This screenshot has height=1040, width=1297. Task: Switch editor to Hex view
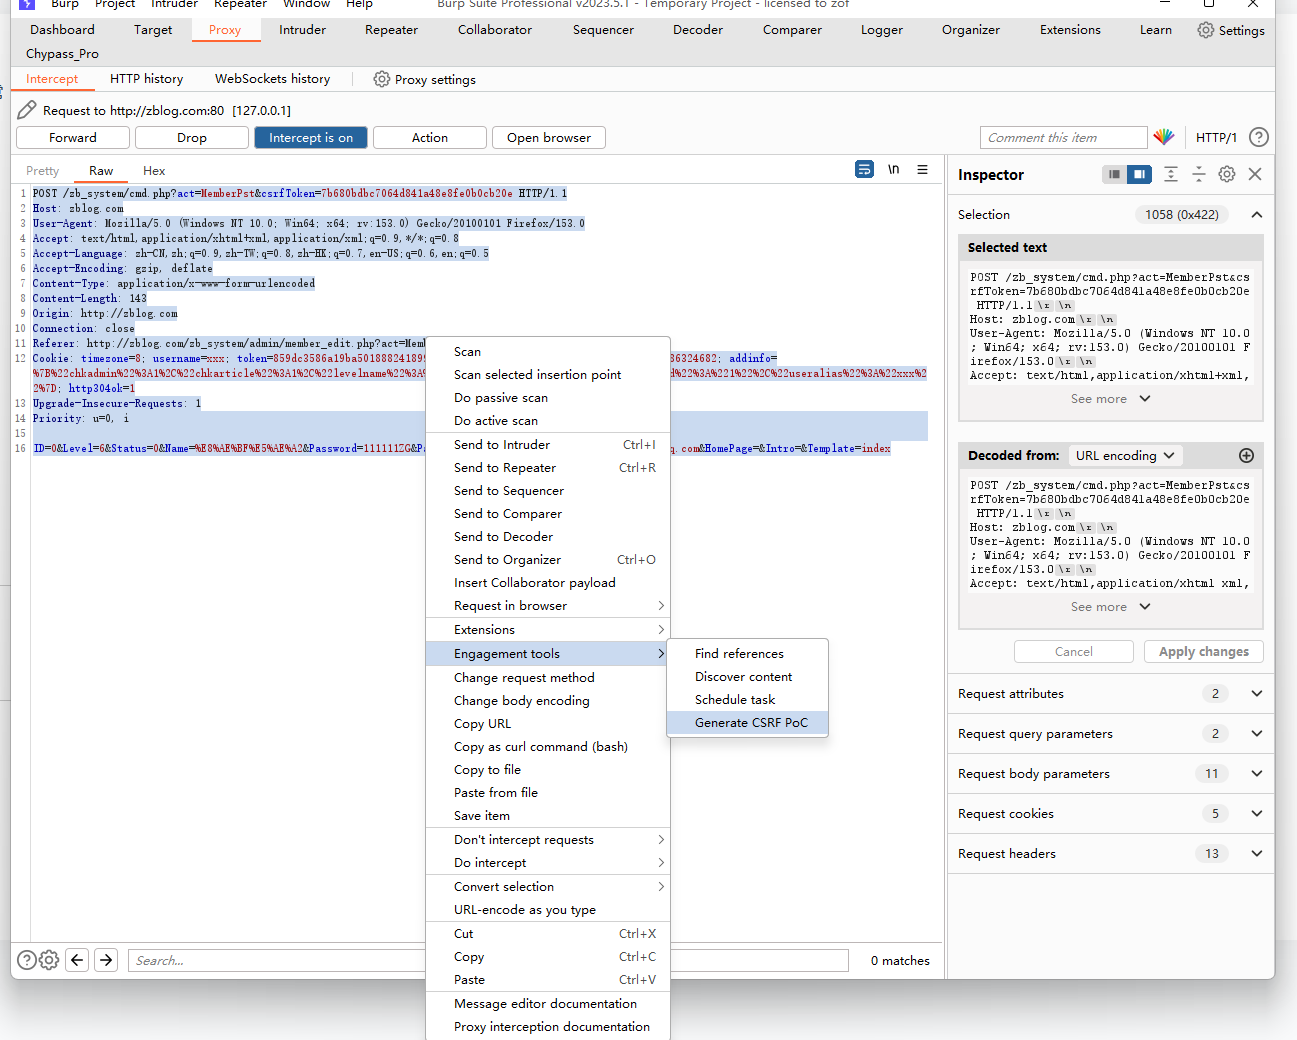[154, 171]
